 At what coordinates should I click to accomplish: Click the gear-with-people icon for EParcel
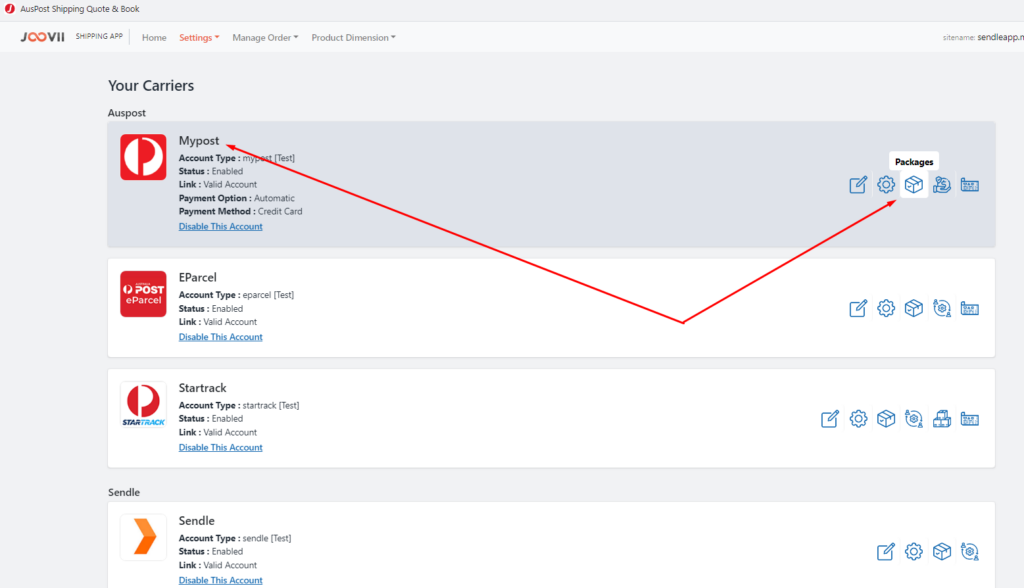[x=942, y=308]
